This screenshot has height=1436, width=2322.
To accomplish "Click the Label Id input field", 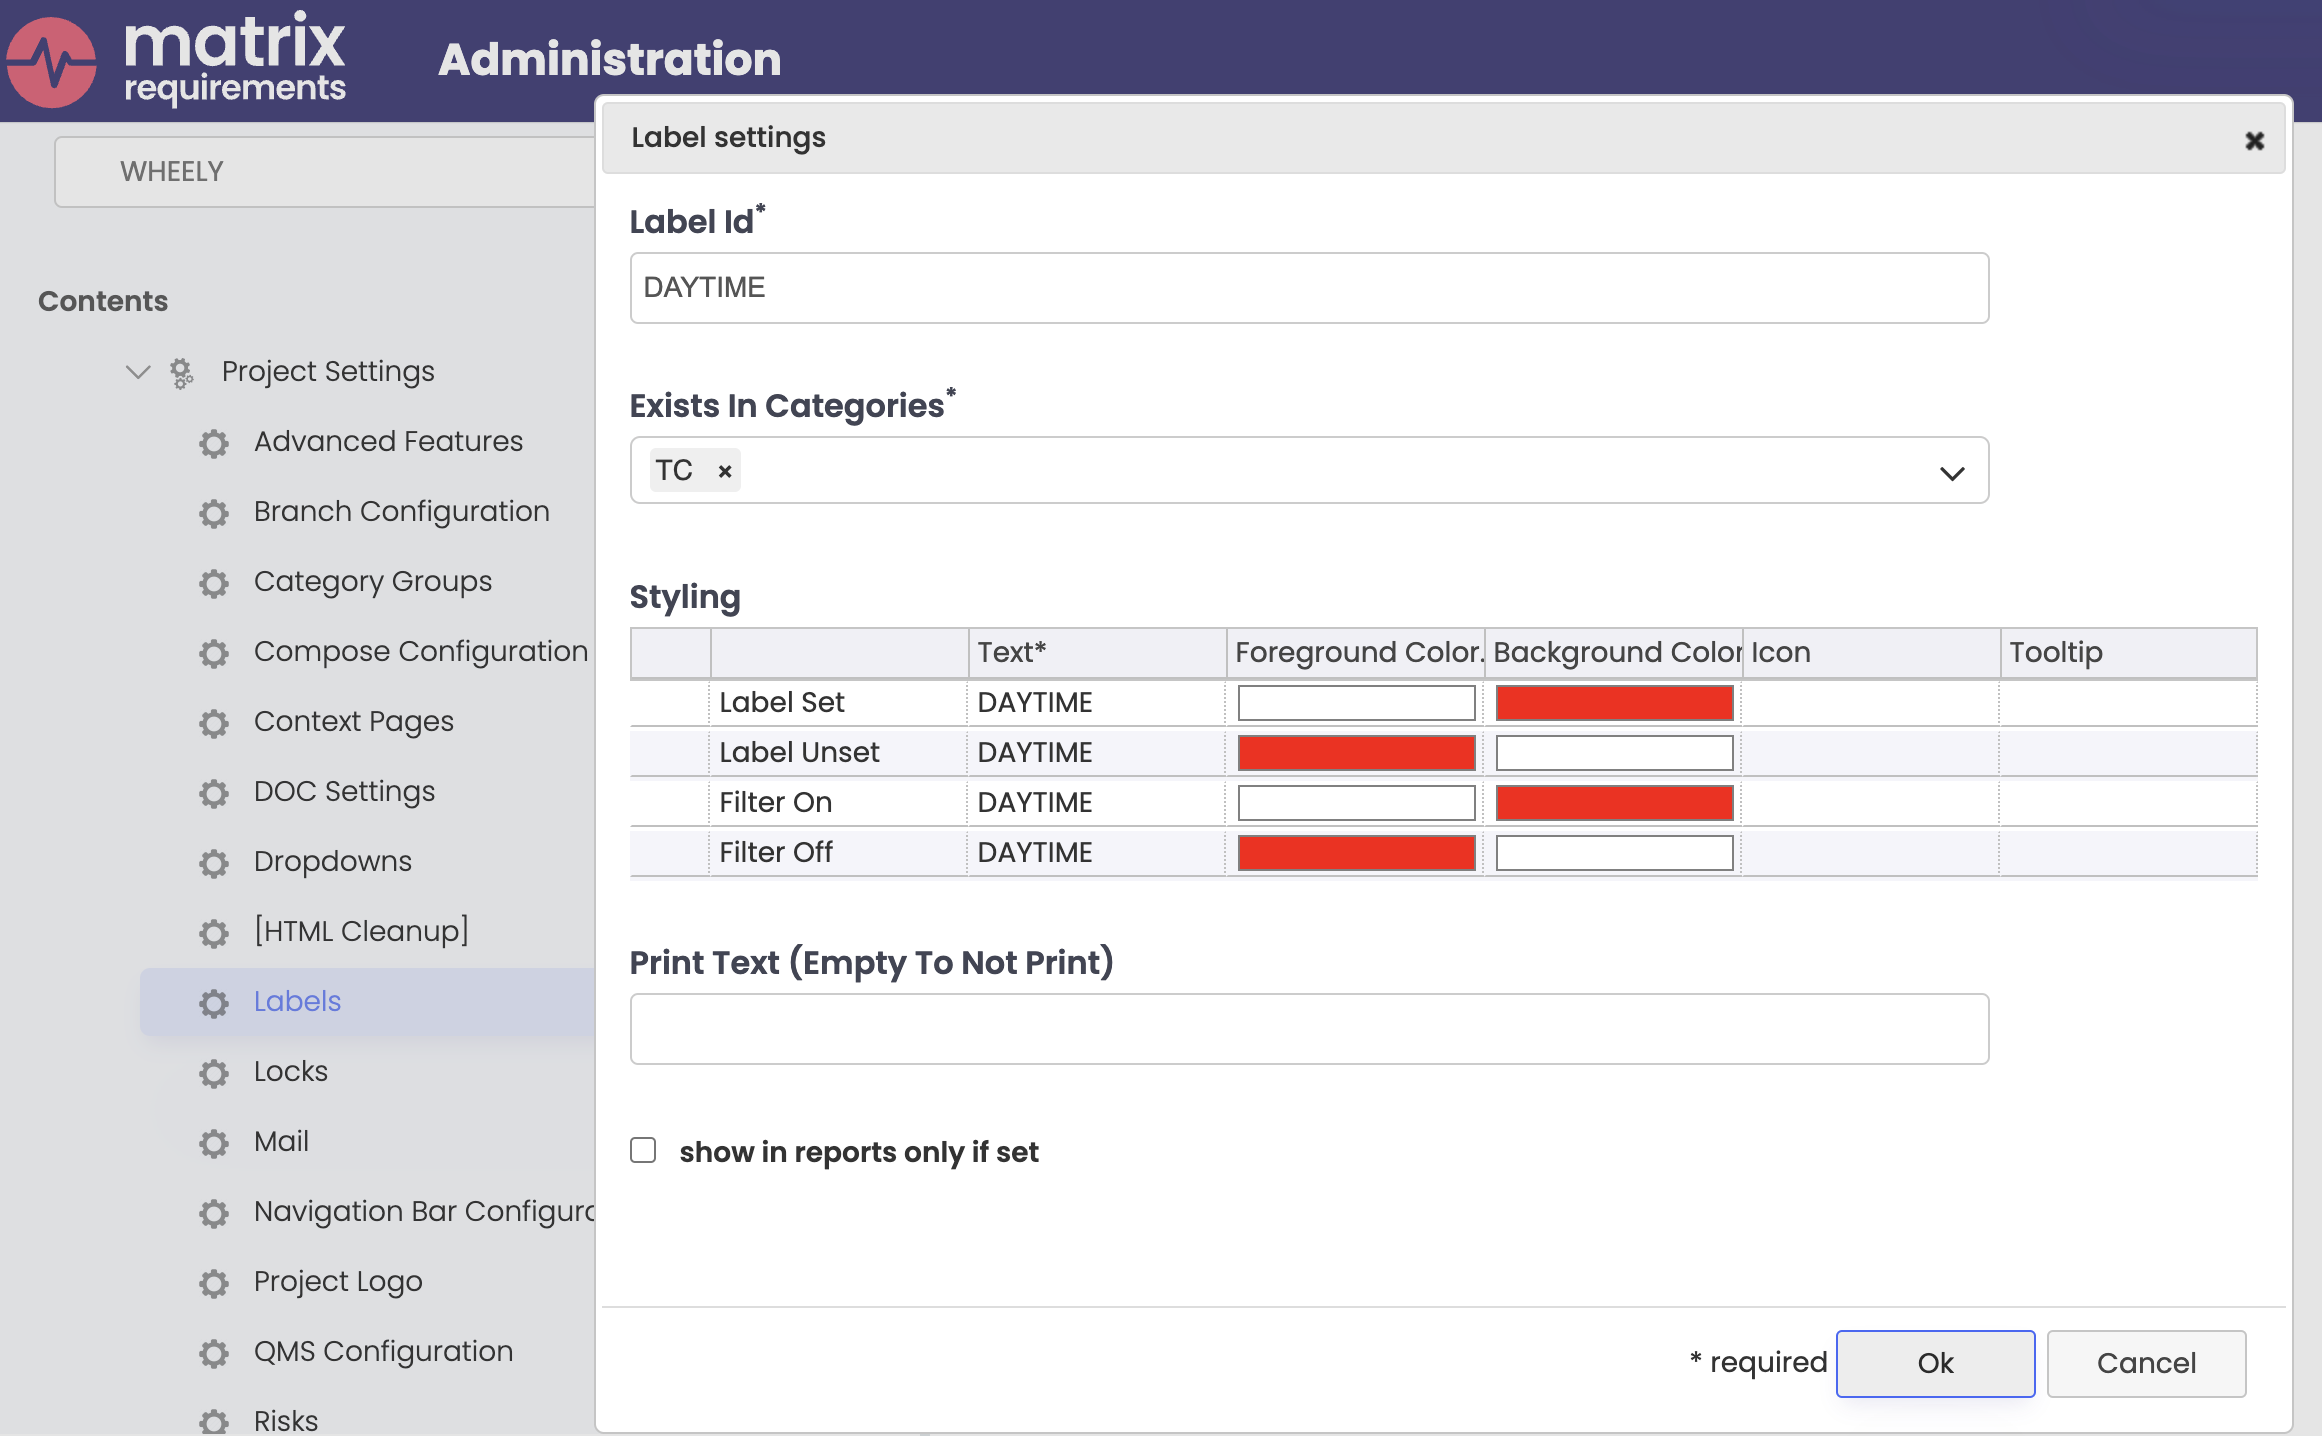I will [x=1310, y=287].
